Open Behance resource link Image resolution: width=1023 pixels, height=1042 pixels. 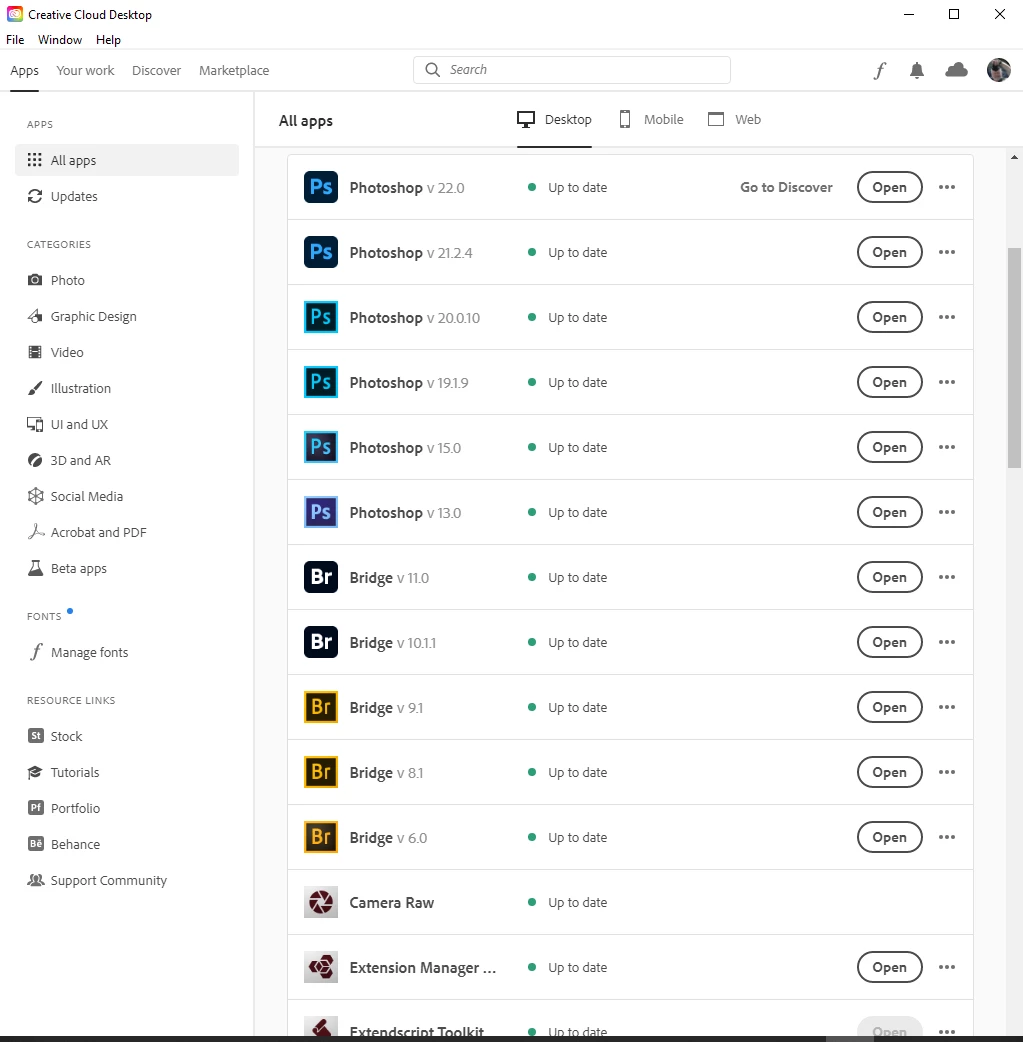[x=64, y=844]
